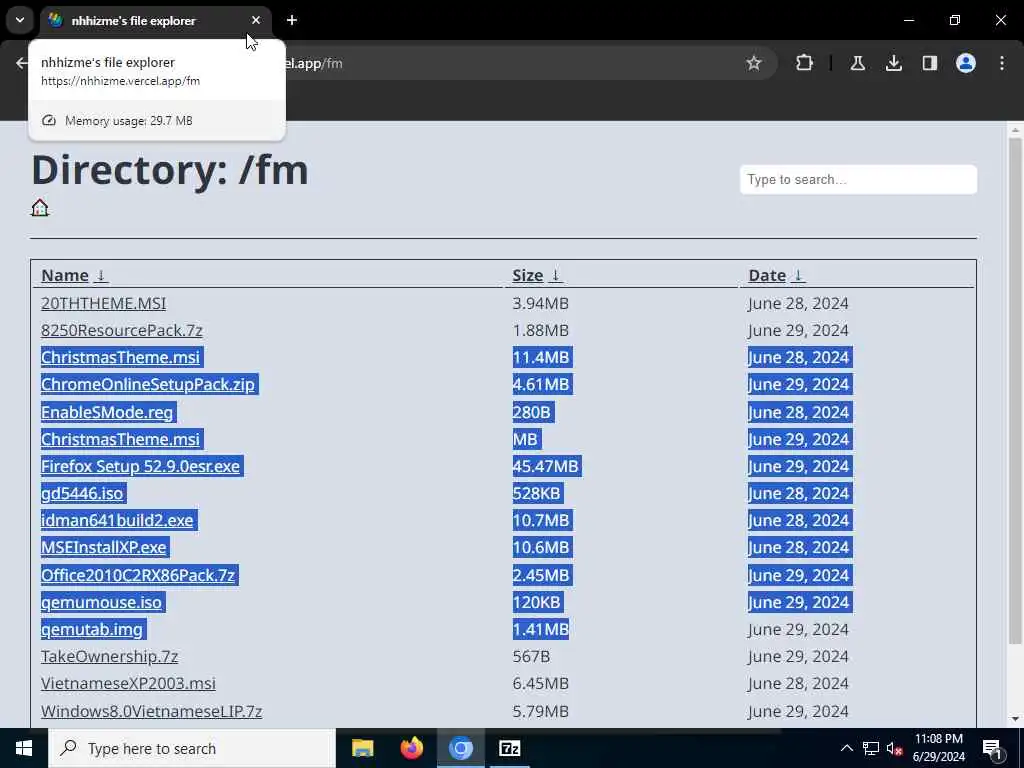Open Firefox from the taskbar
The width and height of the screenshot is (1024, 768).
pyautogui.click(x=411, y=748)
